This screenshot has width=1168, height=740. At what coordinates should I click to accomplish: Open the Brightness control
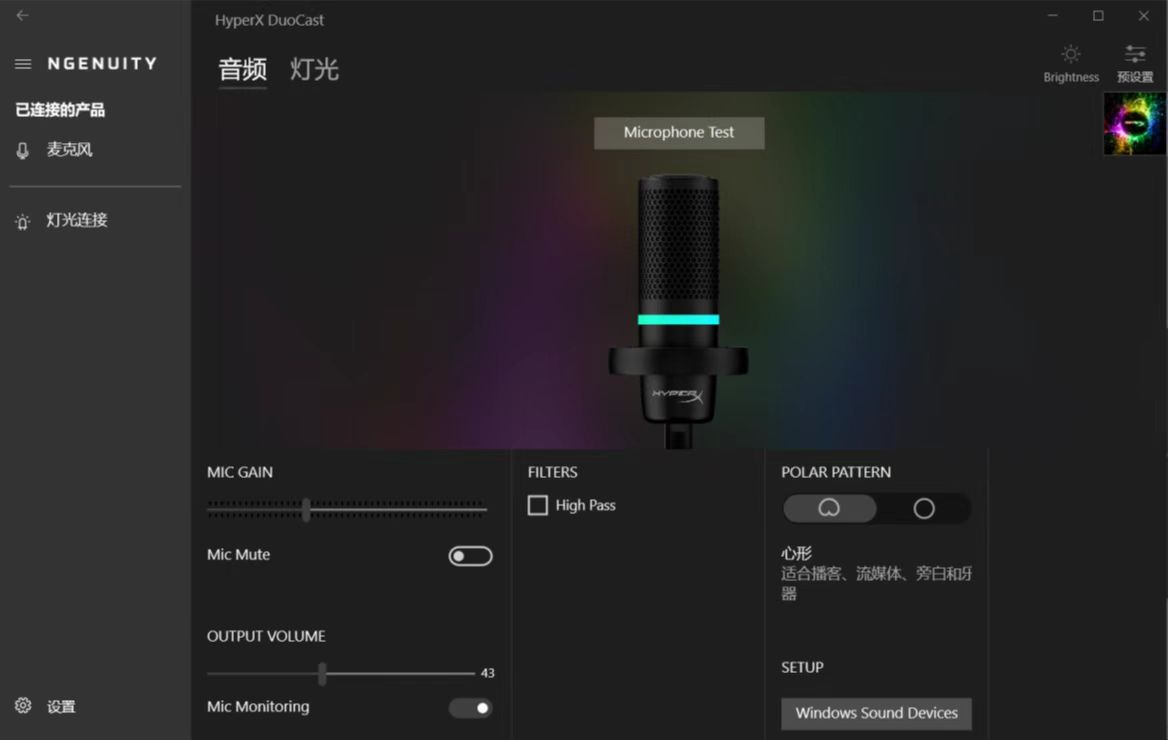tap(1070, 63)
